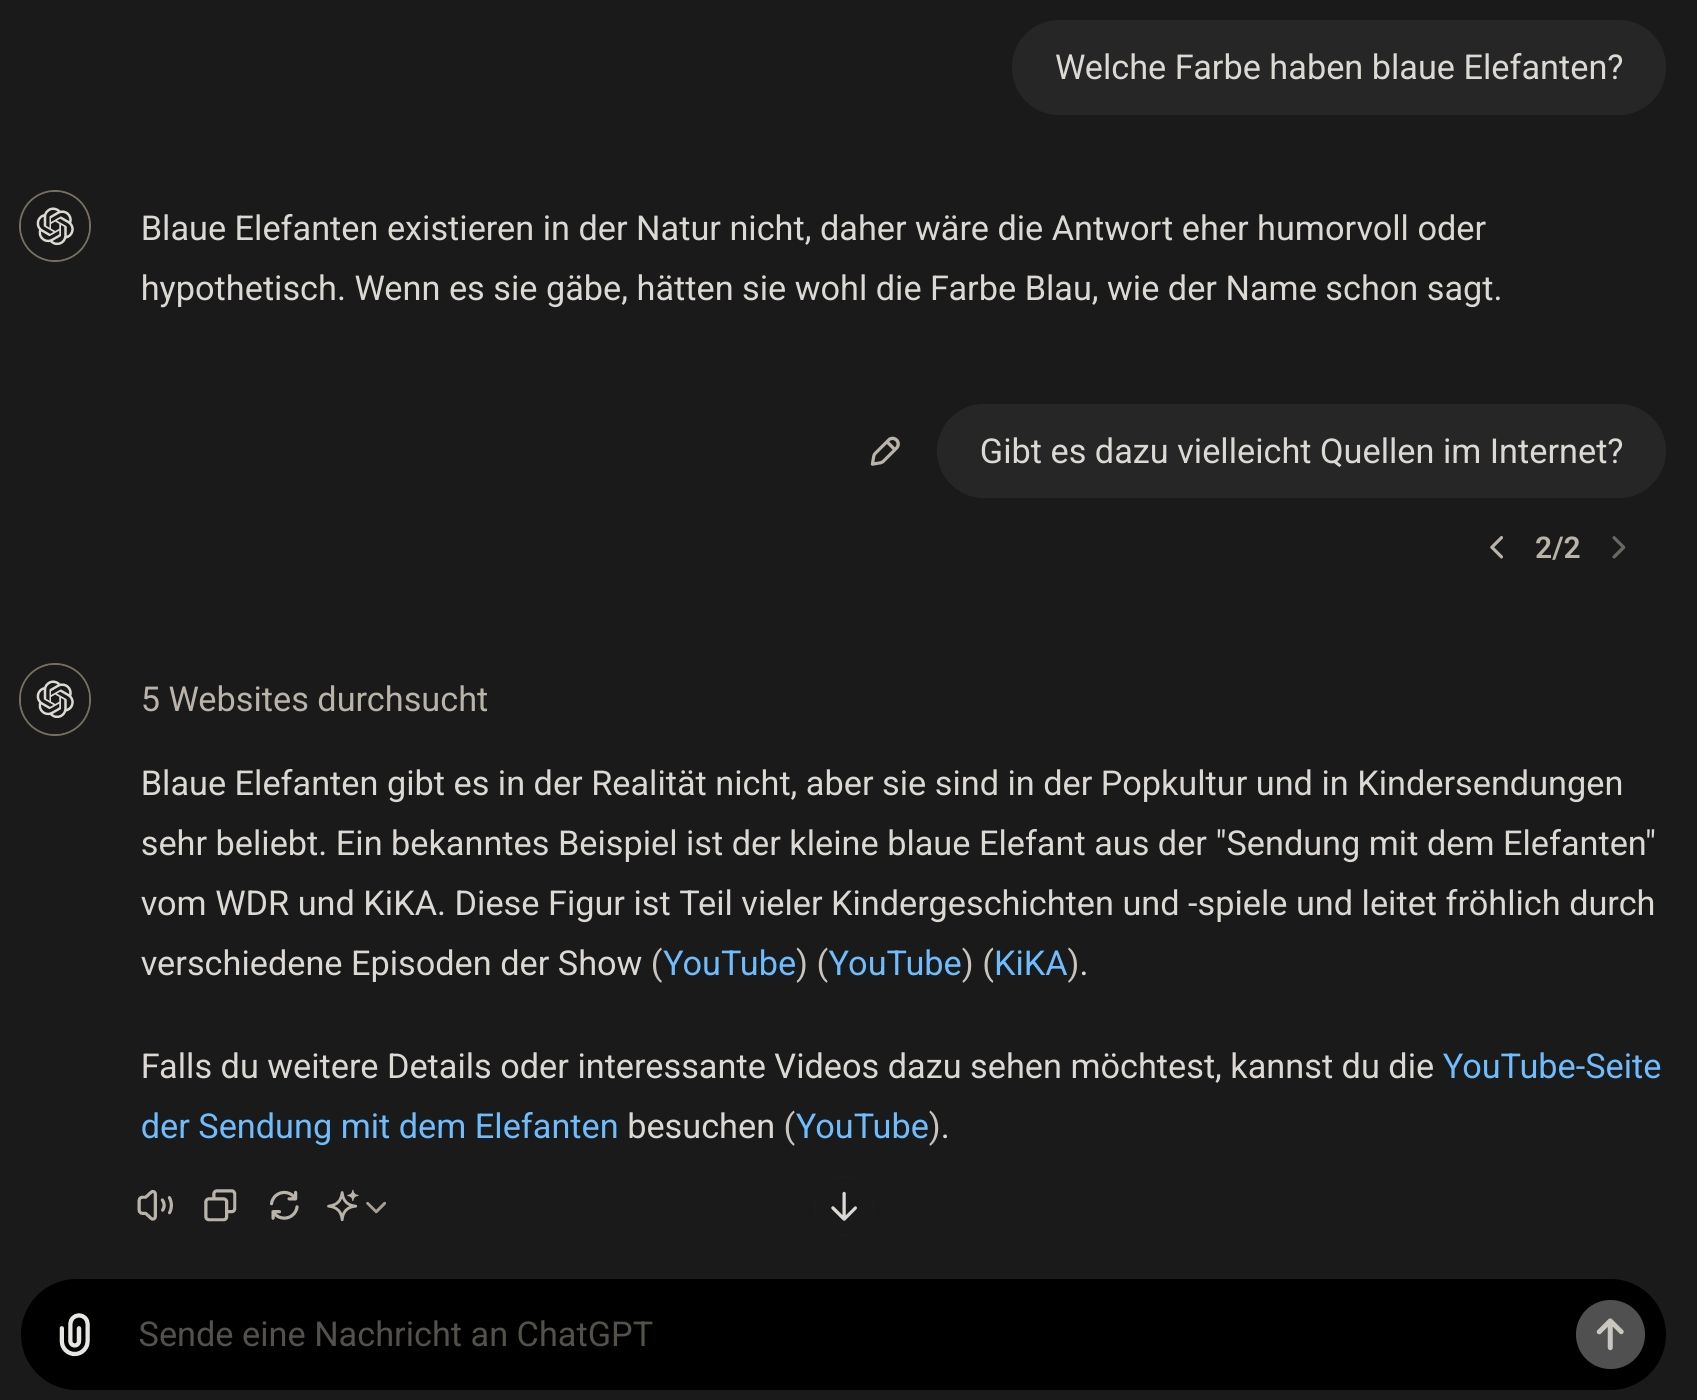Open the YouTube link after 'besuchen'
The width and height of the screenshot is (1697, 1400).
pyautogui.click(x=862, y=1127)
